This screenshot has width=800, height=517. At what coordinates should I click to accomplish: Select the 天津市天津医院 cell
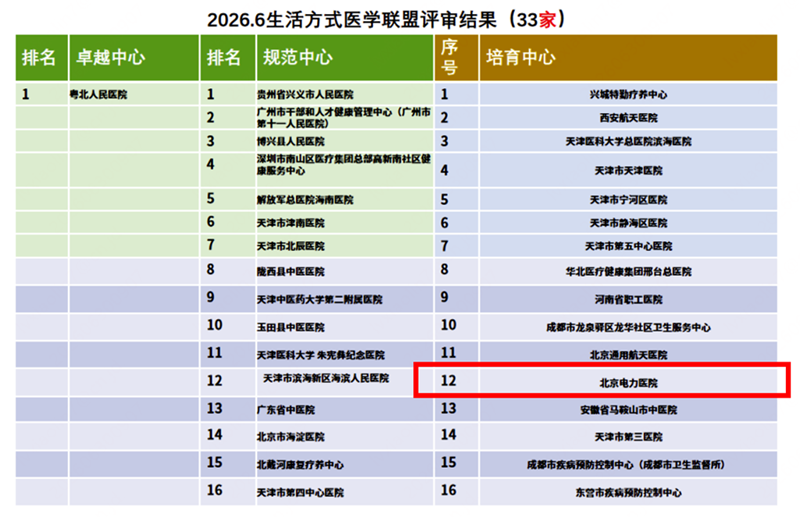tap(628, 170)
